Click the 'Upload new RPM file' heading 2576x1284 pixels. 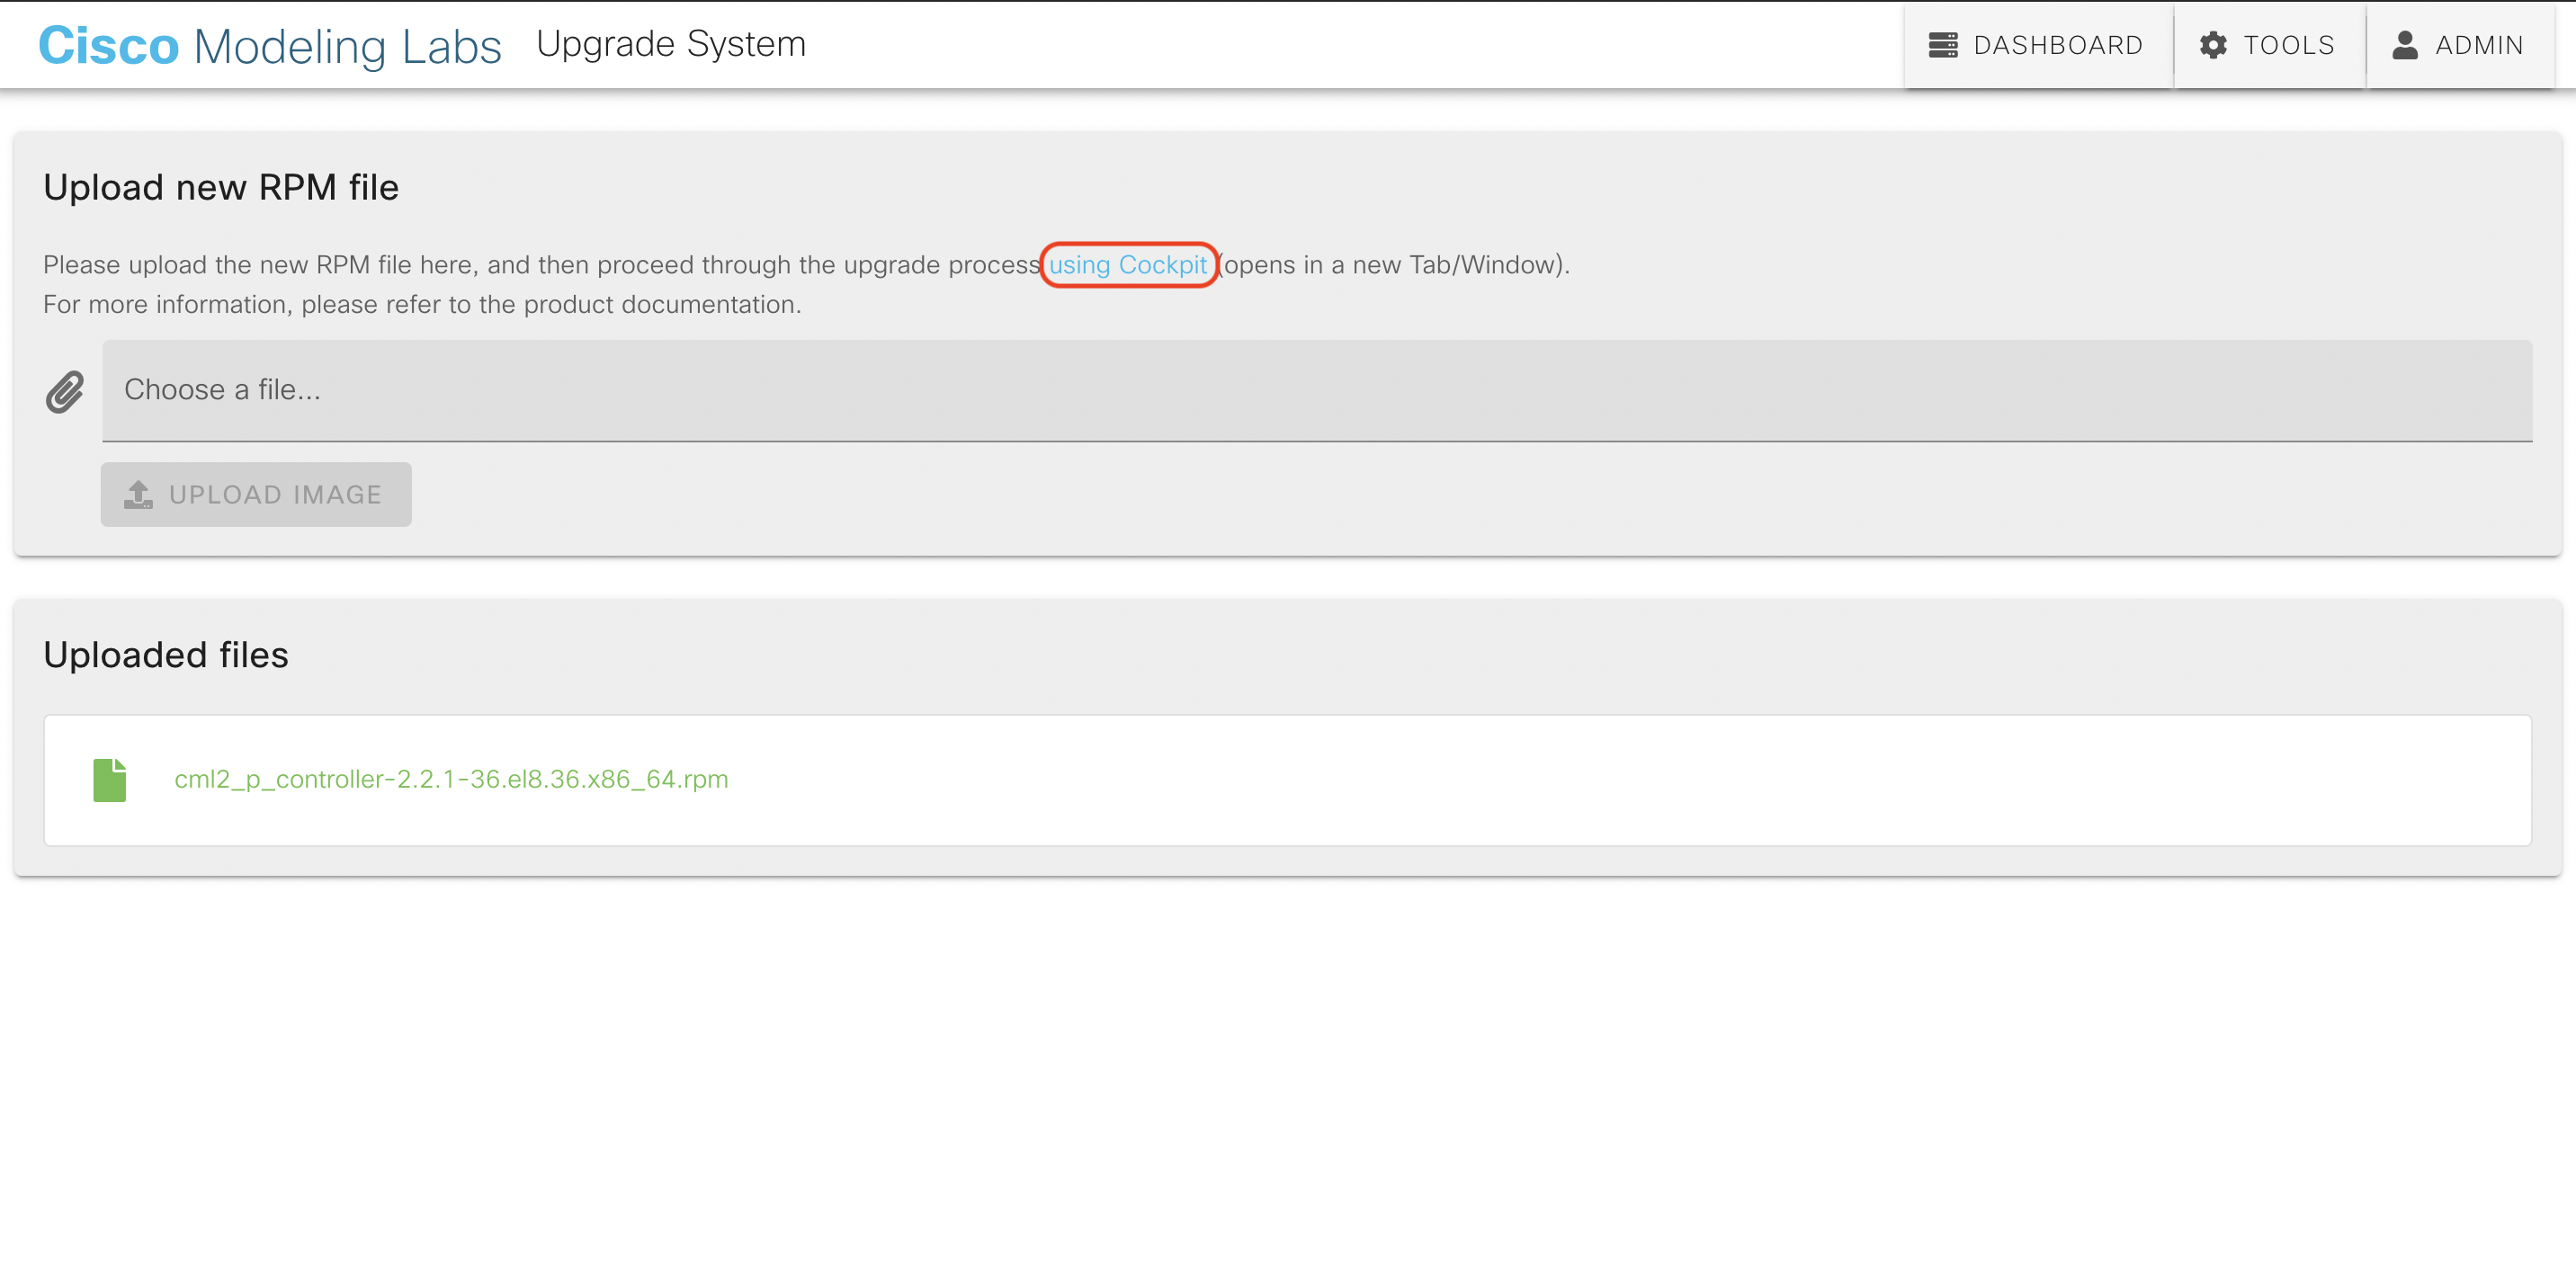pos(221,188)
